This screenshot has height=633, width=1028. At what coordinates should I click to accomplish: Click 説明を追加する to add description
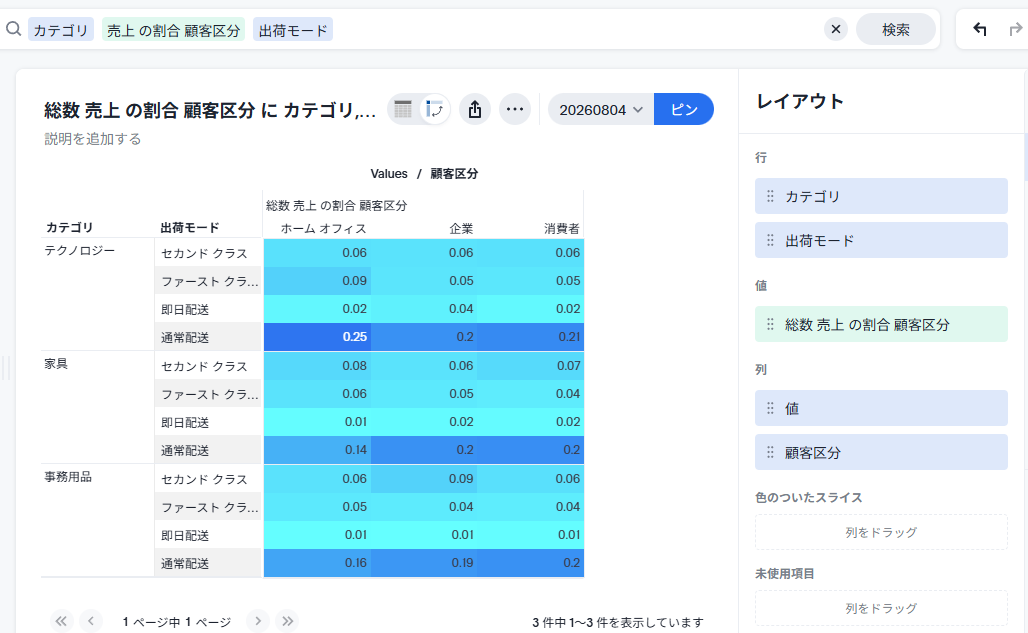click(x=92, y=139)
